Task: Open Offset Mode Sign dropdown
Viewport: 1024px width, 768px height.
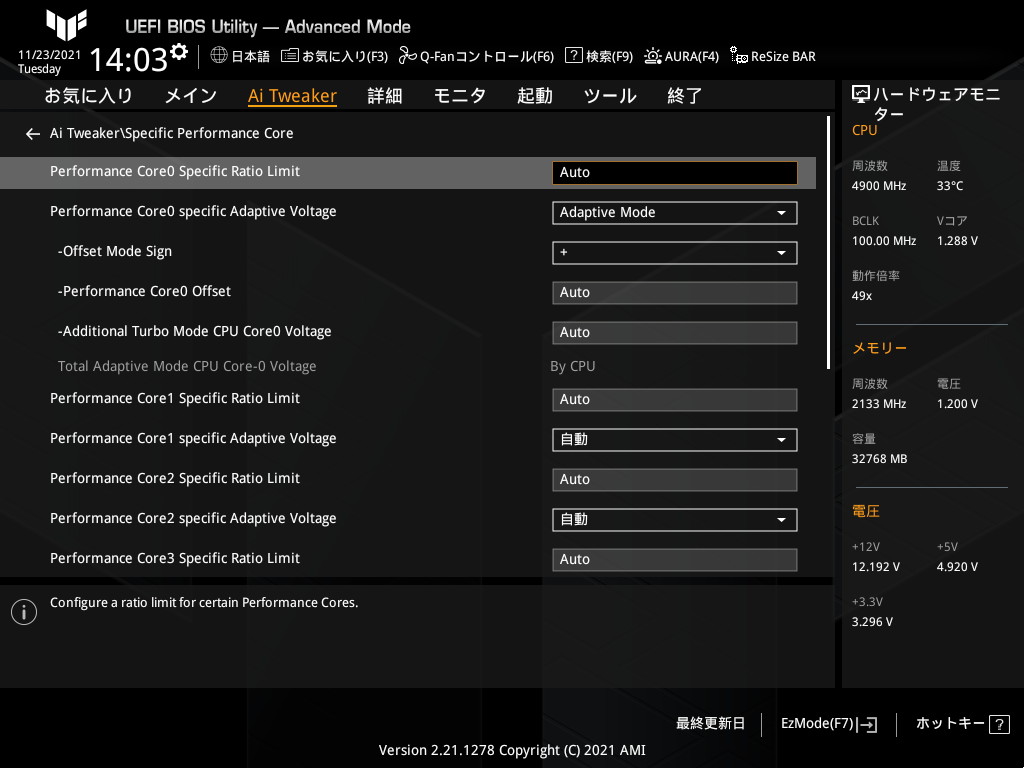Action: coord(675,253)
